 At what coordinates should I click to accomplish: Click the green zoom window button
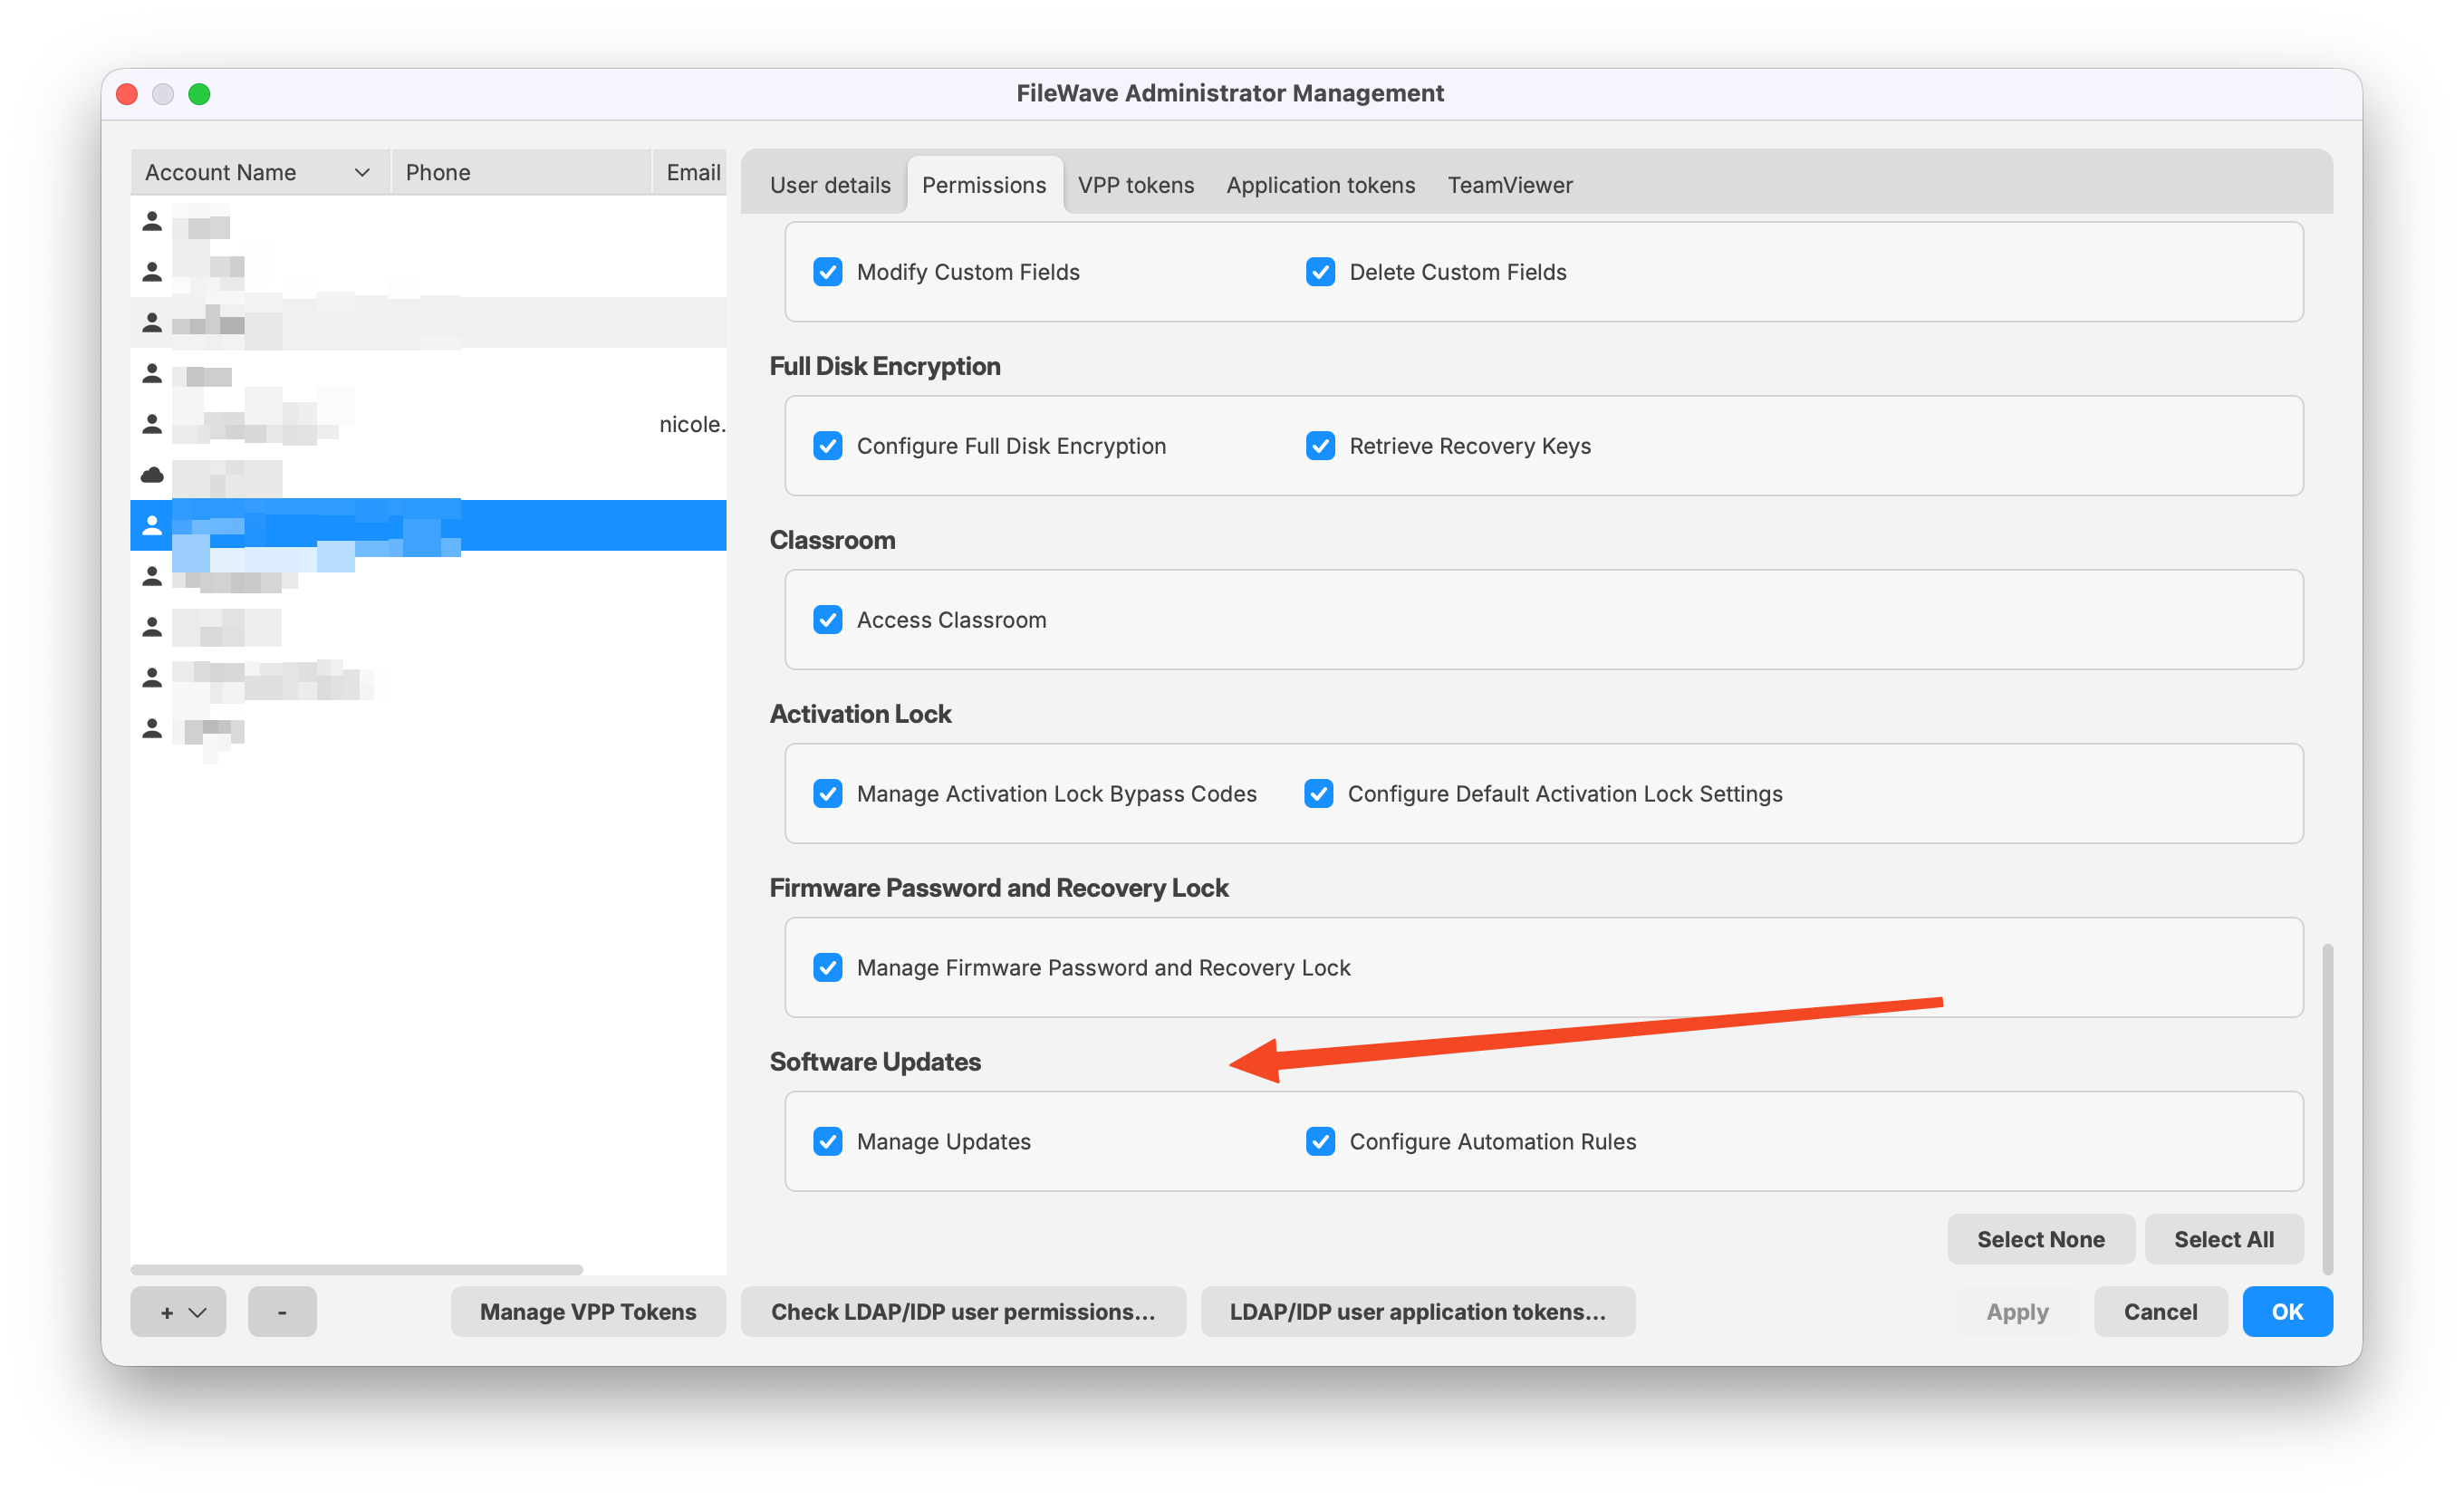tap(199, 94)
